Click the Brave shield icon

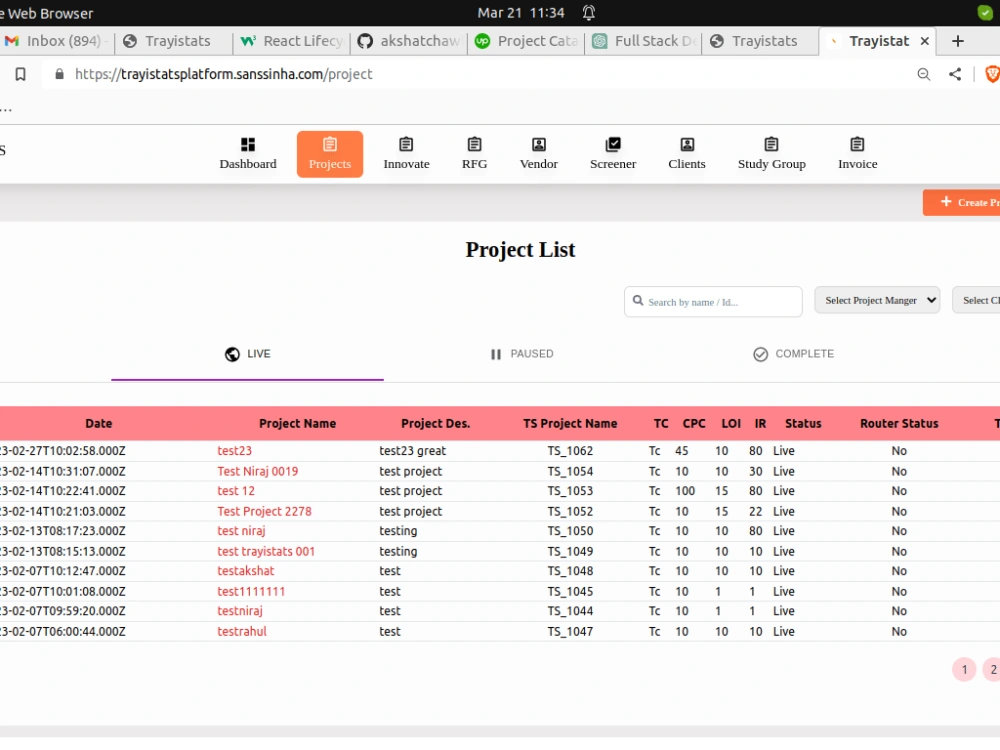point(992,75)
